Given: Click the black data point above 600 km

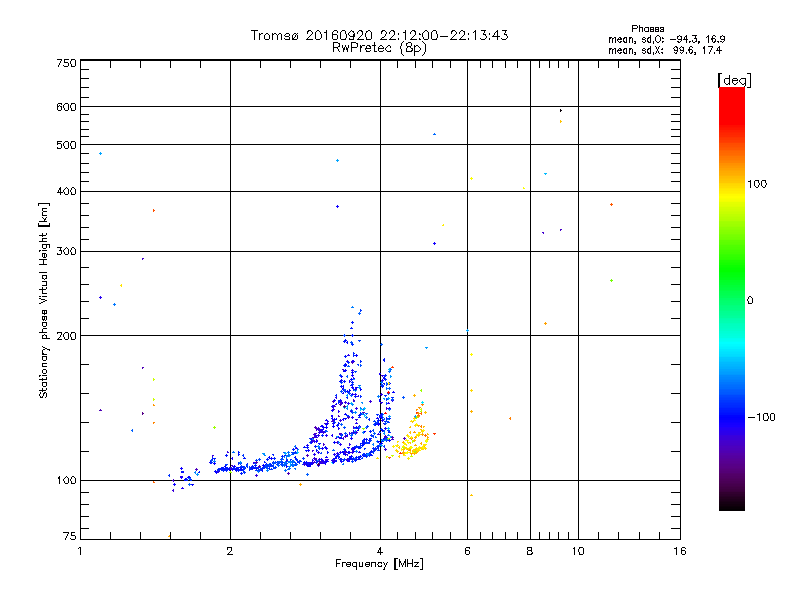Looking at the screenshot, I should coord(561,110).
